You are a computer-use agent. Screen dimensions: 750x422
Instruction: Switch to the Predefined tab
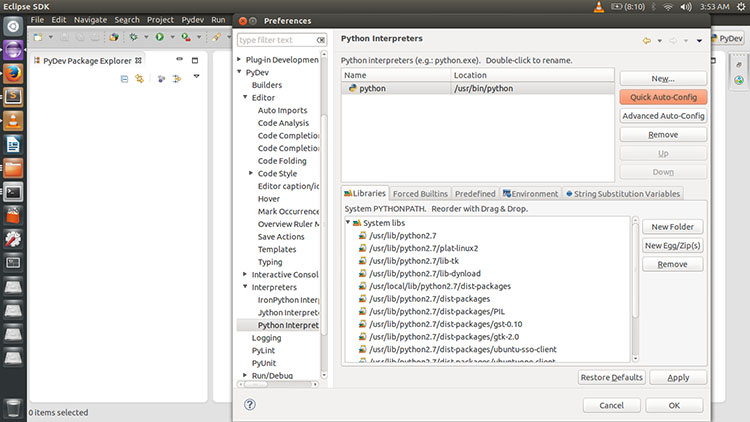(475, 194)
